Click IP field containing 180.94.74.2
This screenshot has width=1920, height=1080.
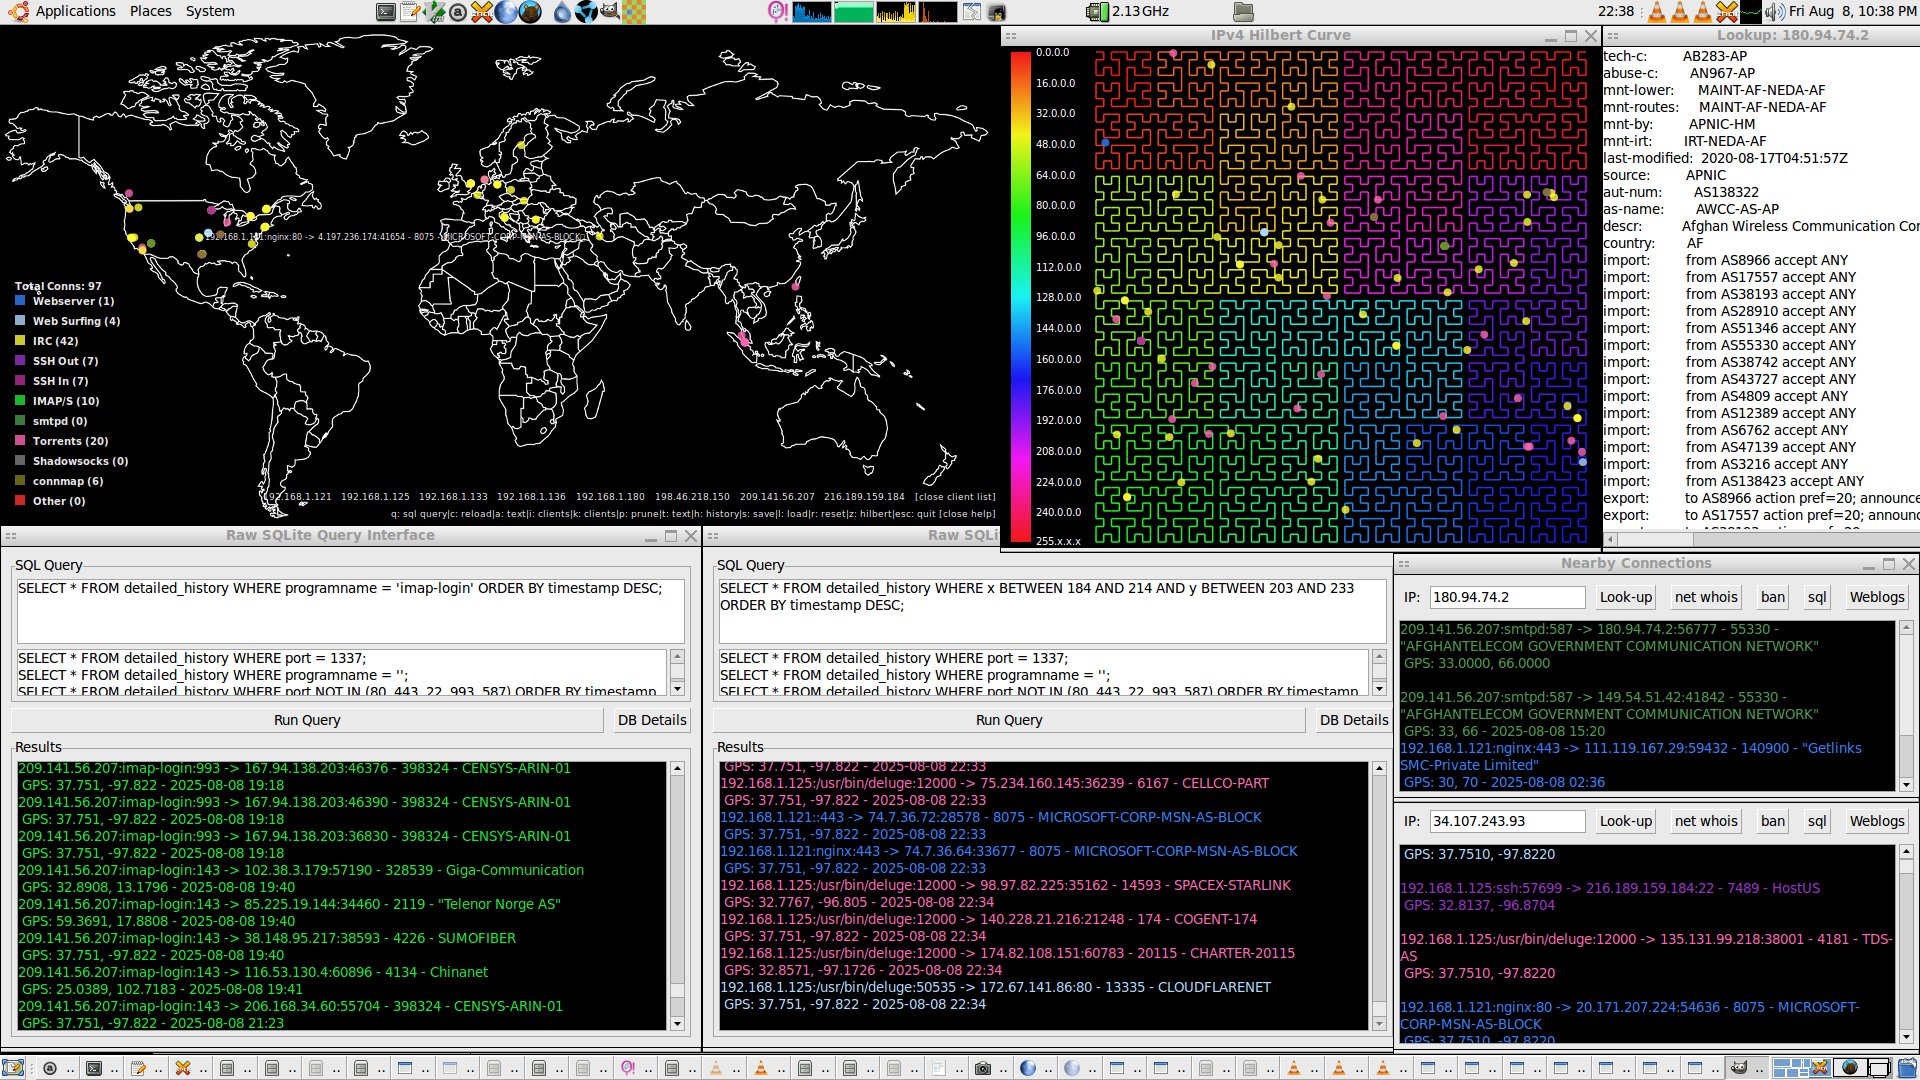click(x=1507, y=597)
